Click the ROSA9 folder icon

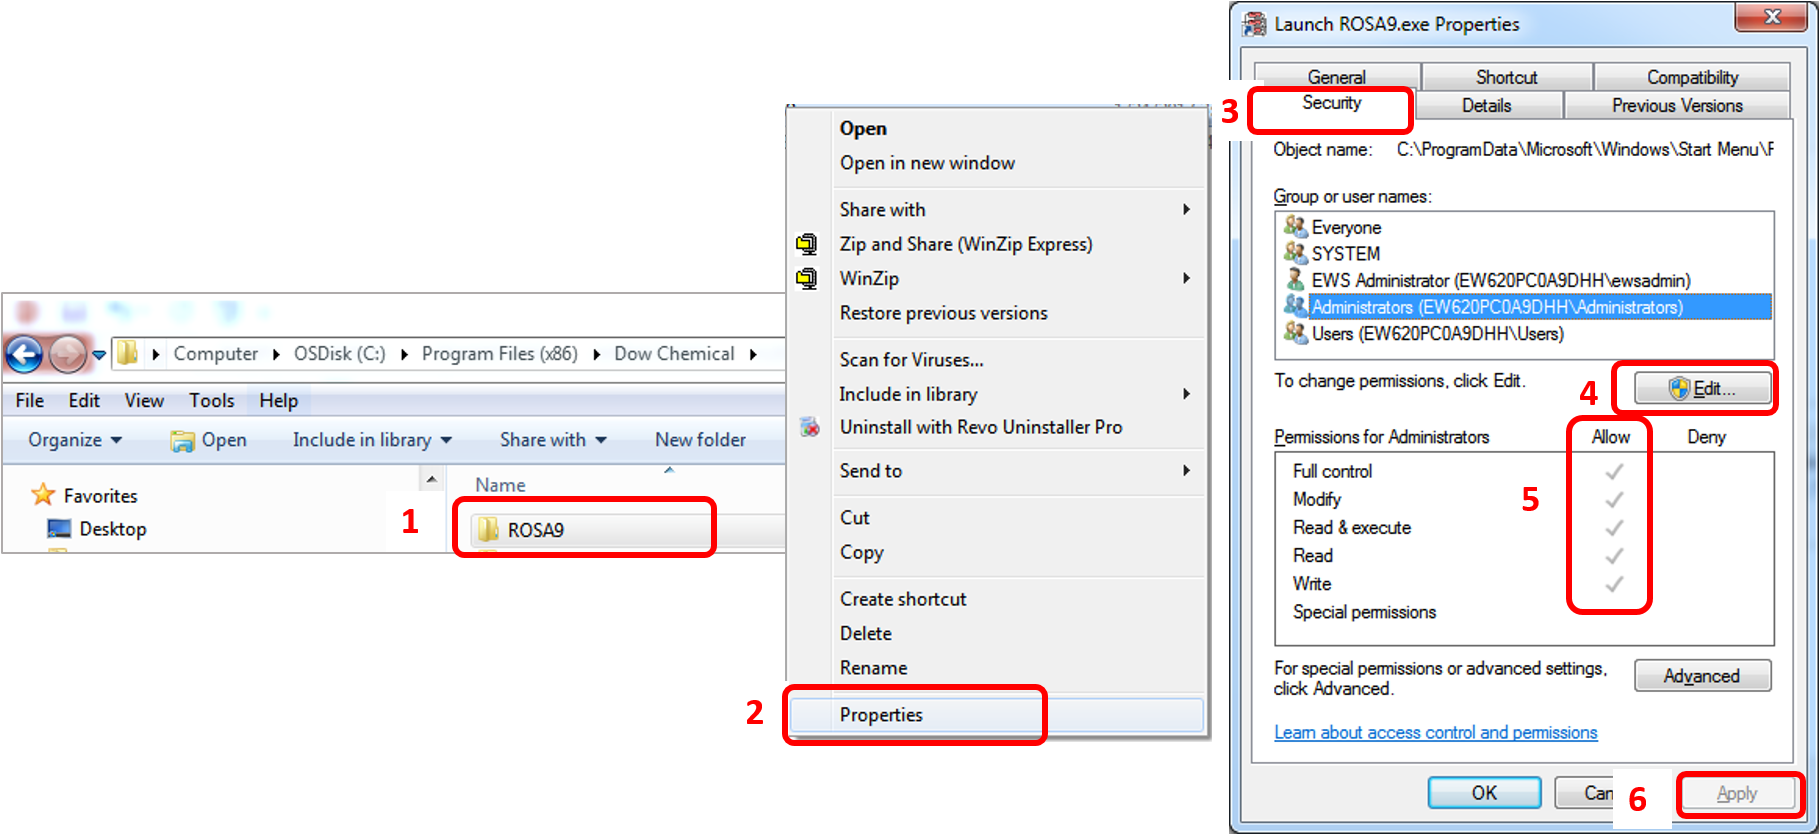[x=488, y=529]
